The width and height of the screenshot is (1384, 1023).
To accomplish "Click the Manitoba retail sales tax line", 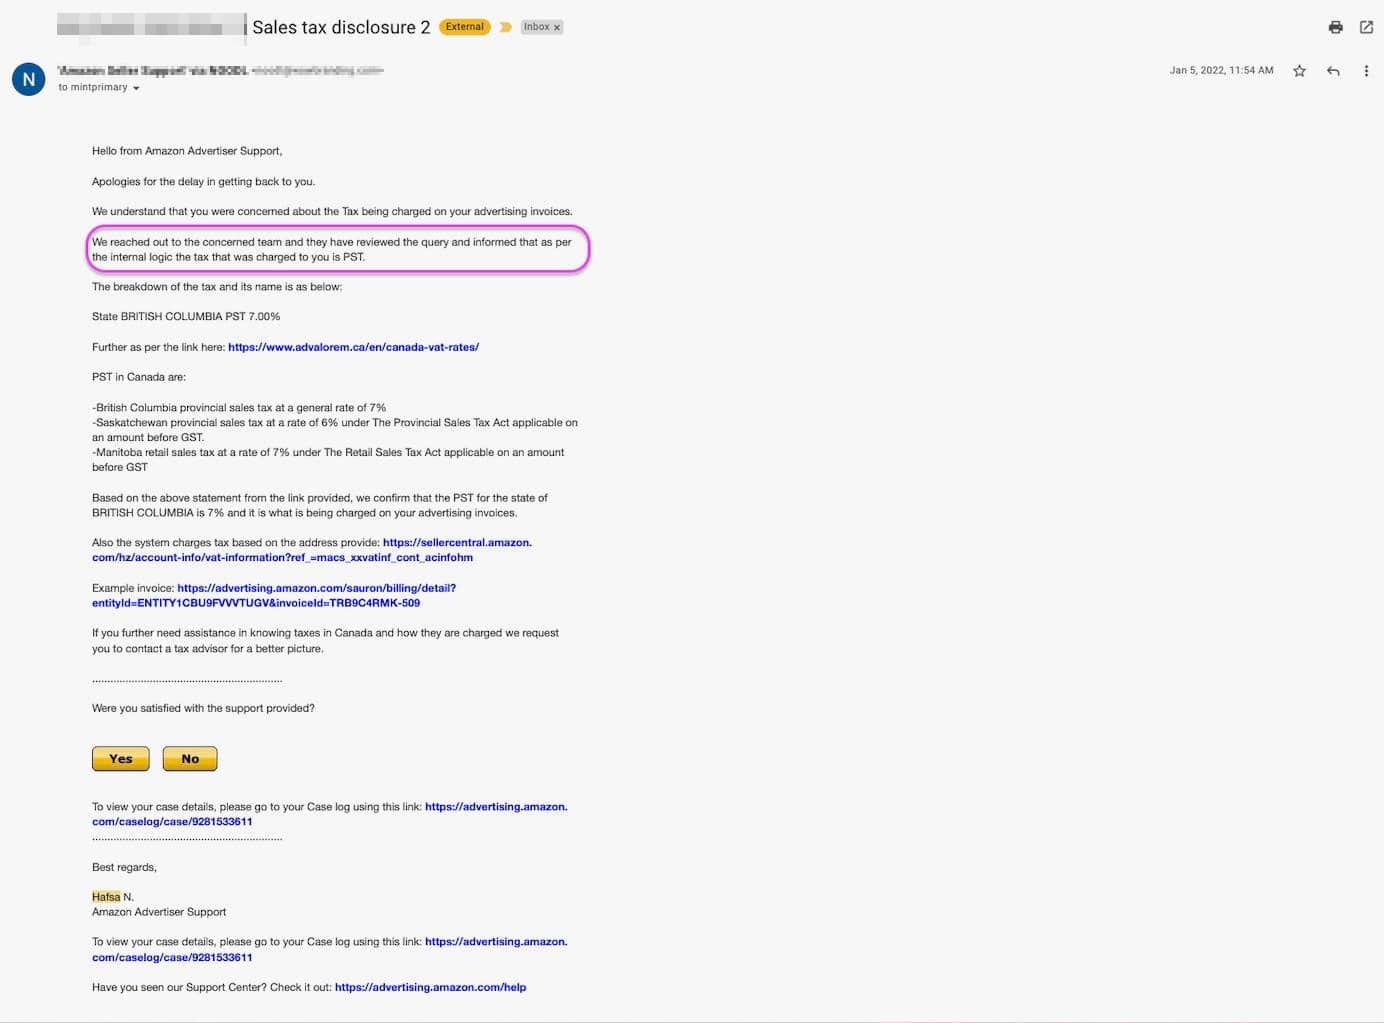I will click(x=328, y=460).
